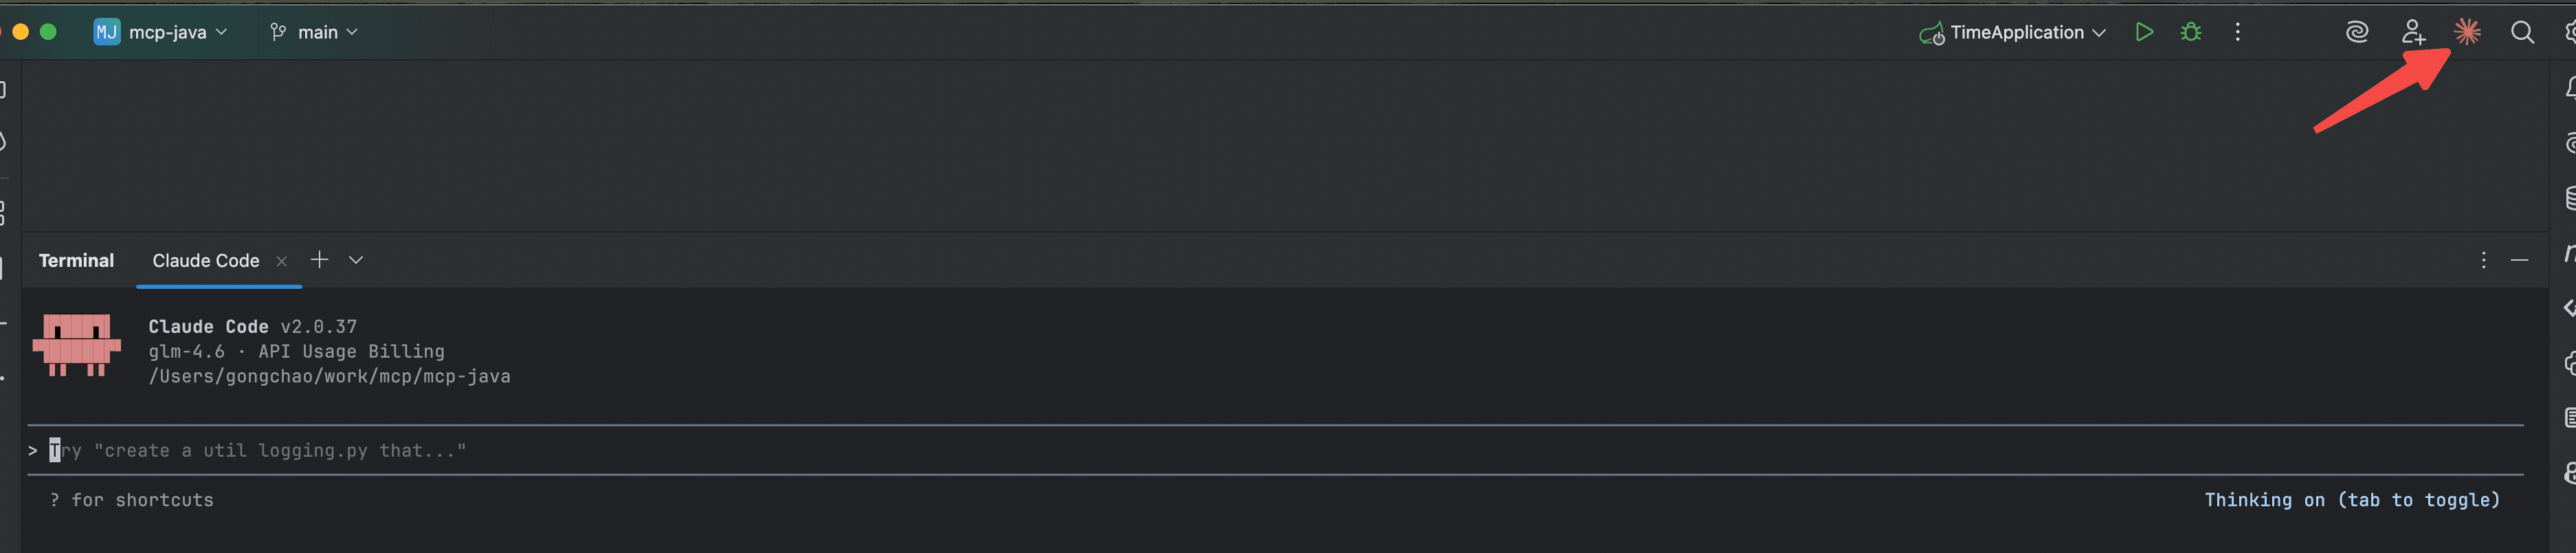Open a new terminal with the plus button
The width and height of the screenshot is (2576, 553).
coord(319,259)
